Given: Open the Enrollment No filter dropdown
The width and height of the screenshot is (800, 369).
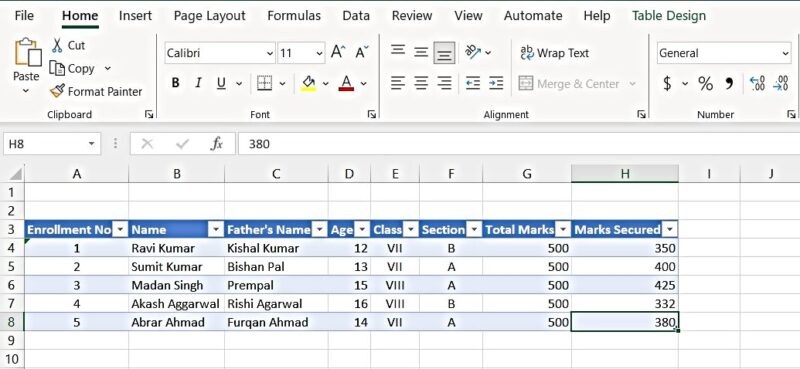Looking at the screenshot, I should tap(120, 230).
